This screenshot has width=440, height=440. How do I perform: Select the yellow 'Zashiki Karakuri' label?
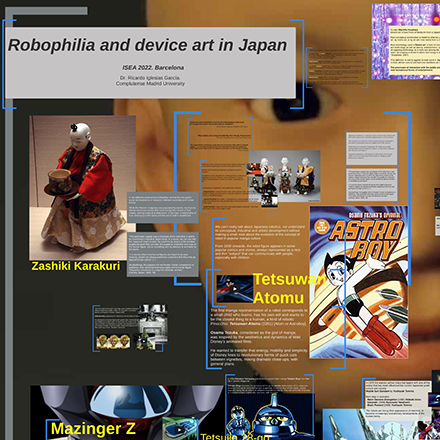point(76,266)
